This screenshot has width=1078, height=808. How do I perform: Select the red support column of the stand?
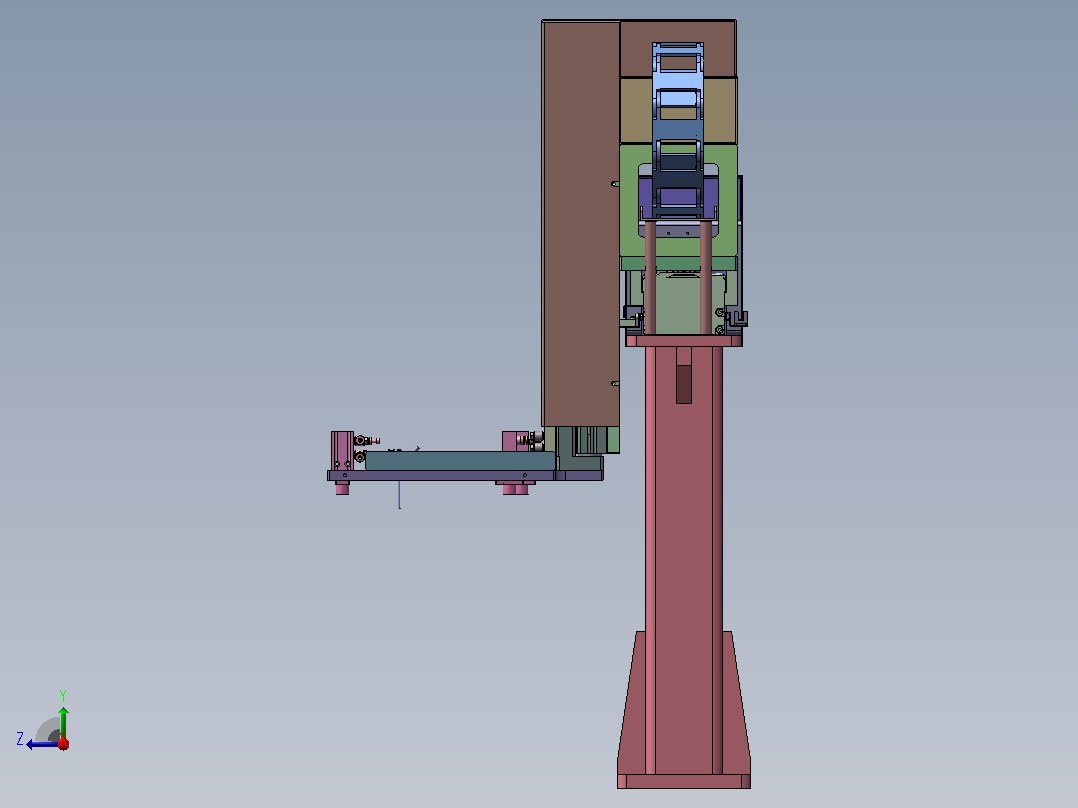click(683, 560)
